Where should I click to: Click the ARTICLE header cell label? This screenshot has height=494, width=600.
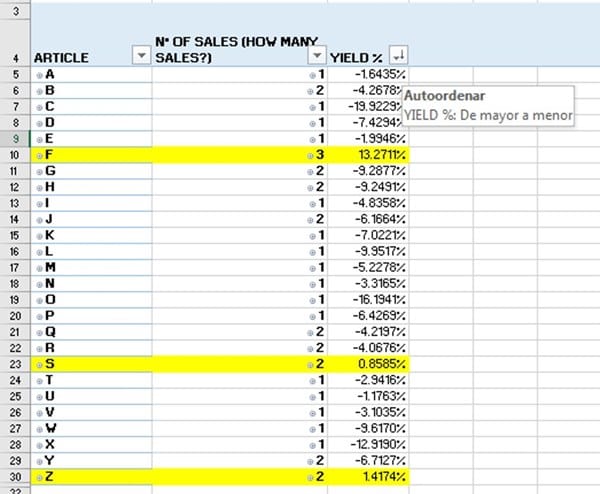[x=62, y=57]
